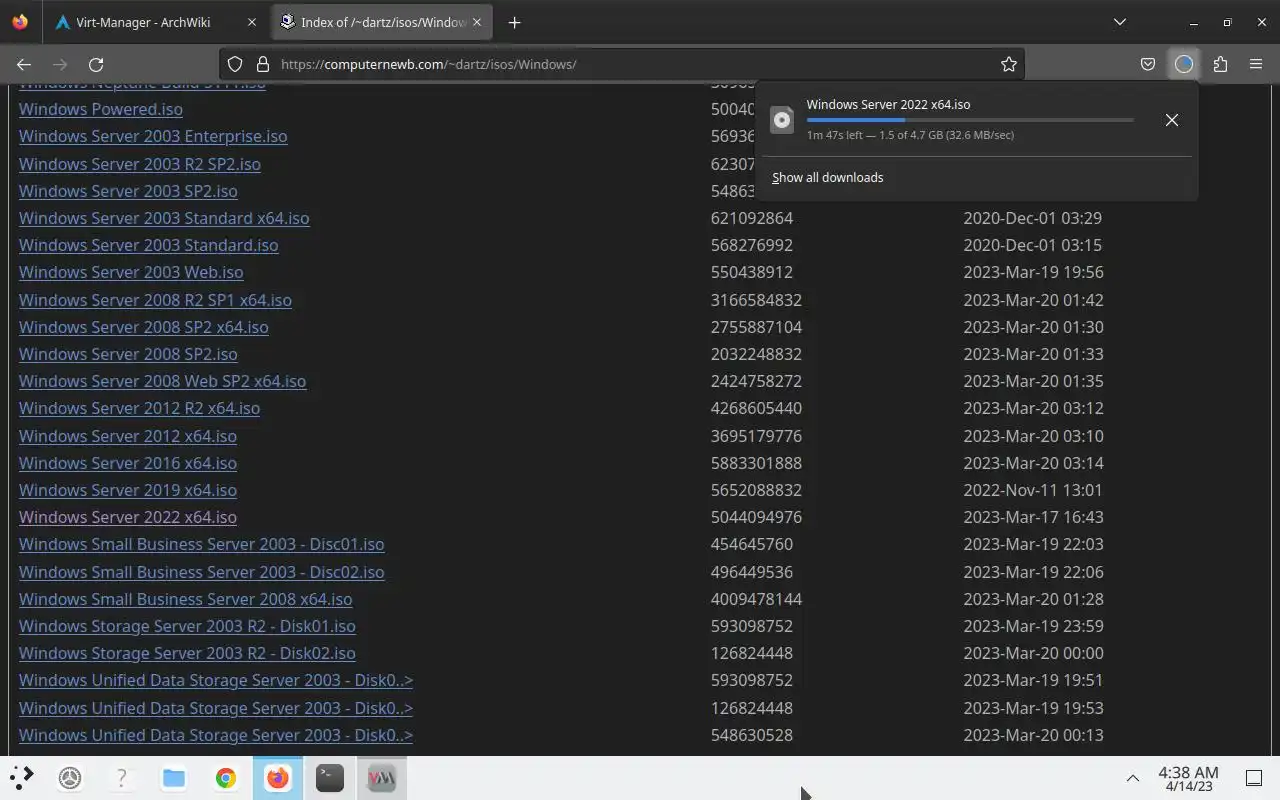Click the download progress bar
This screenshot has height=800, width=1280.
click(970, 120)
